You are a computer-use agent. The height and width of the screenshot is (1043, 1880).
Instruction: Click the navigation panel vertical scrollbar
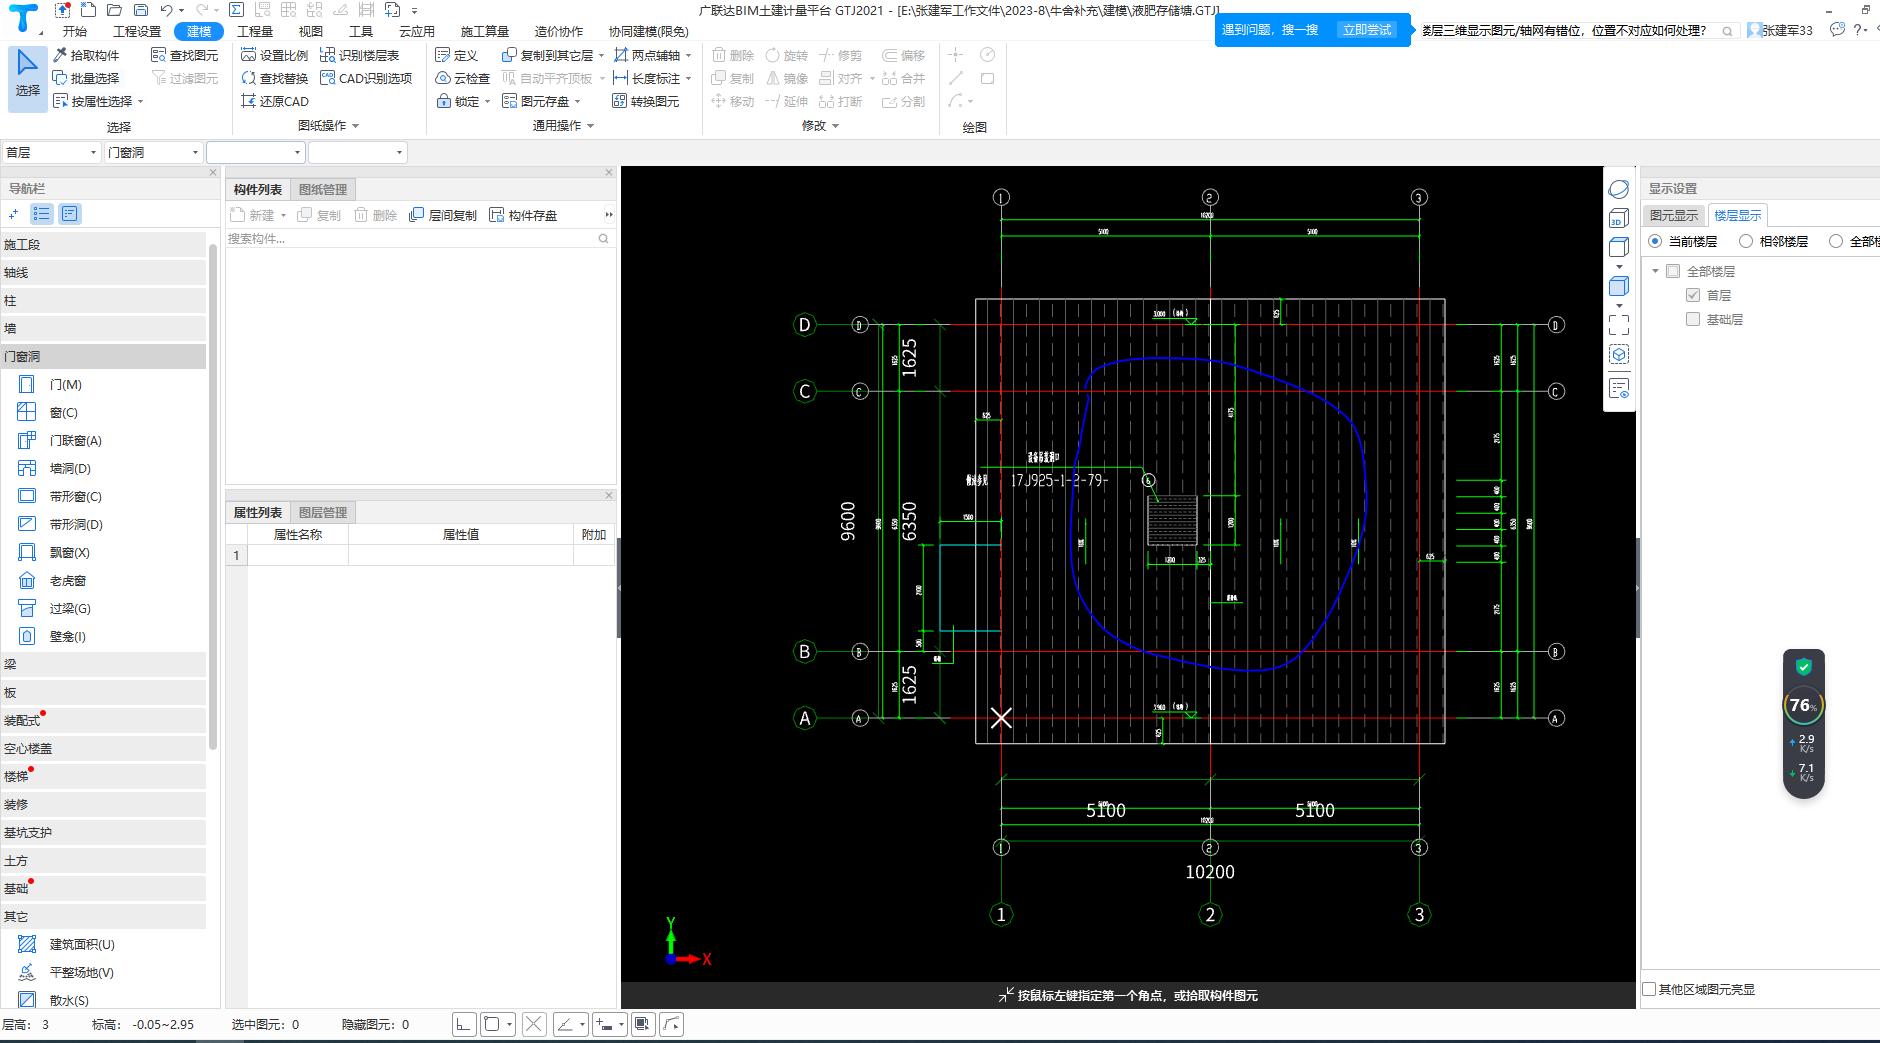tap(213, 495)
